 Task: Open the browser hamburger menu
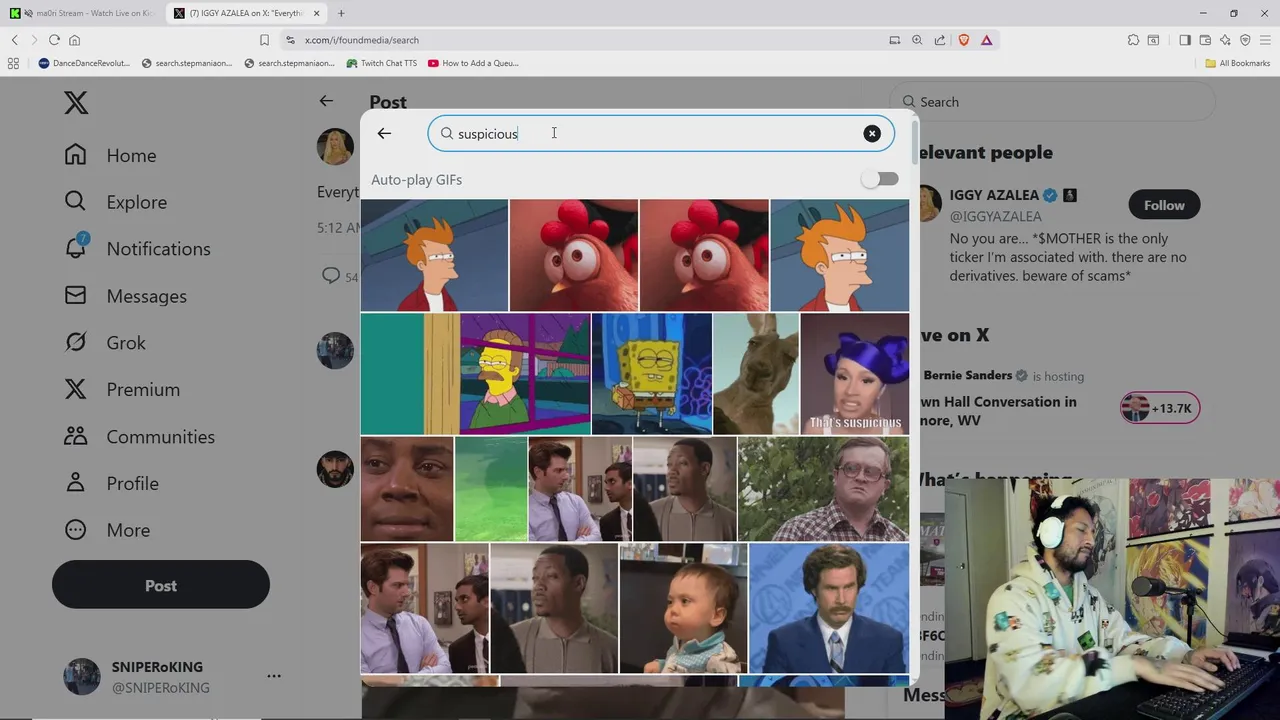click(1265, 40)
